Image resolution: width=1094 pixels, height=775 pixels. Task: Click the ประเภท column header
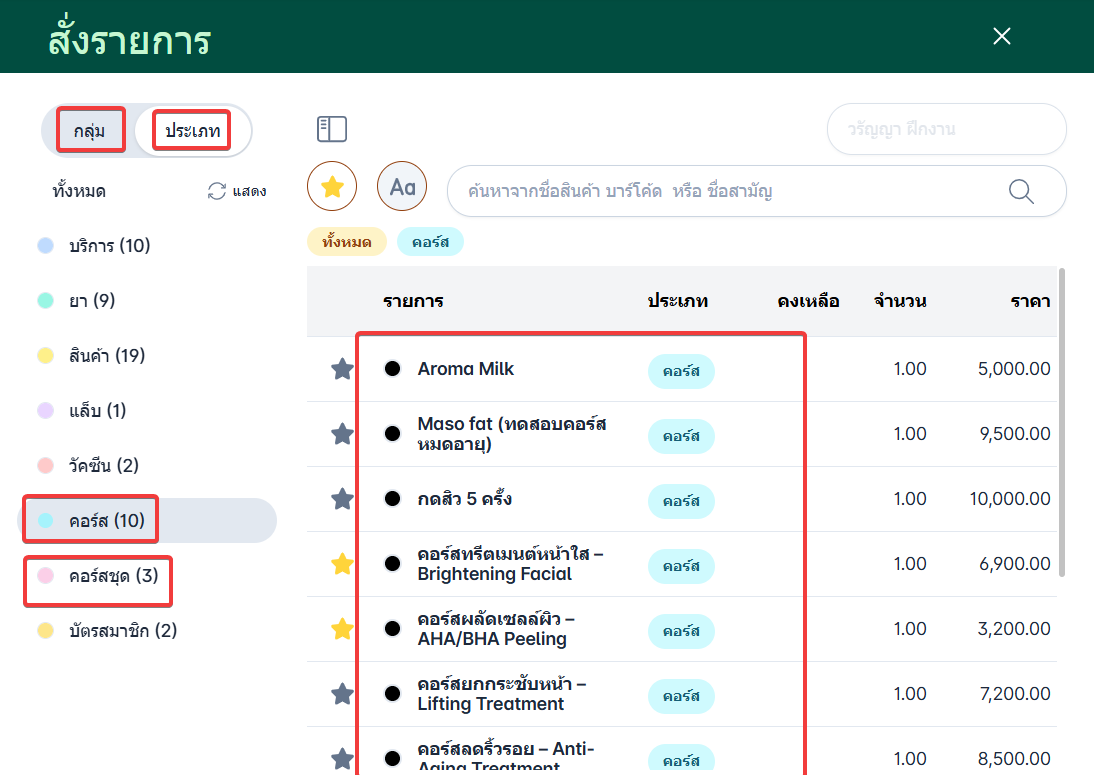coord(677,301)
